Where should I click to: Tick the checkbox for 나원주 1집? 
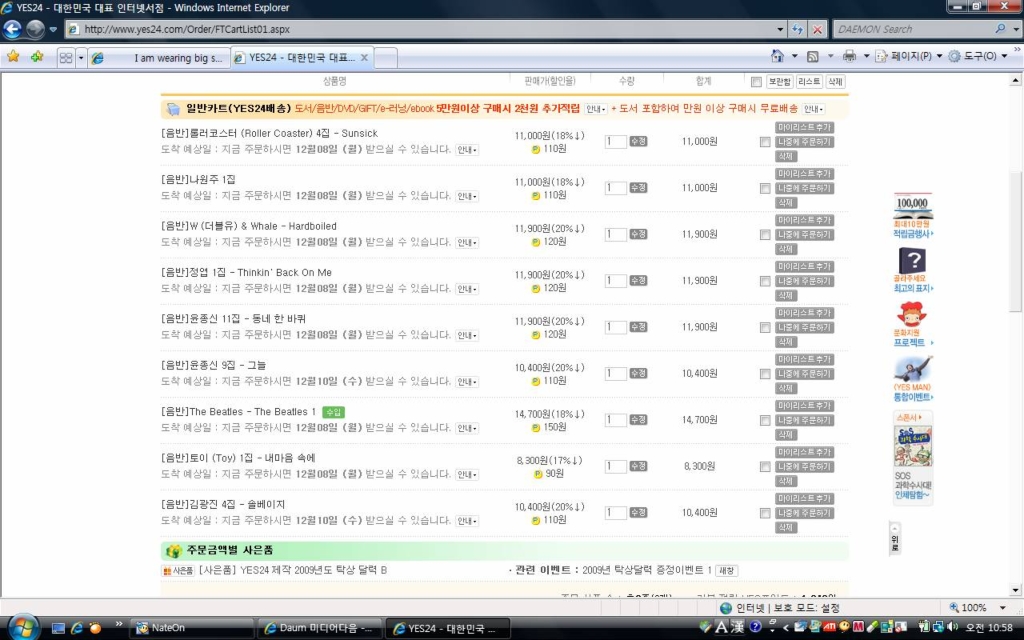(765, 188)
